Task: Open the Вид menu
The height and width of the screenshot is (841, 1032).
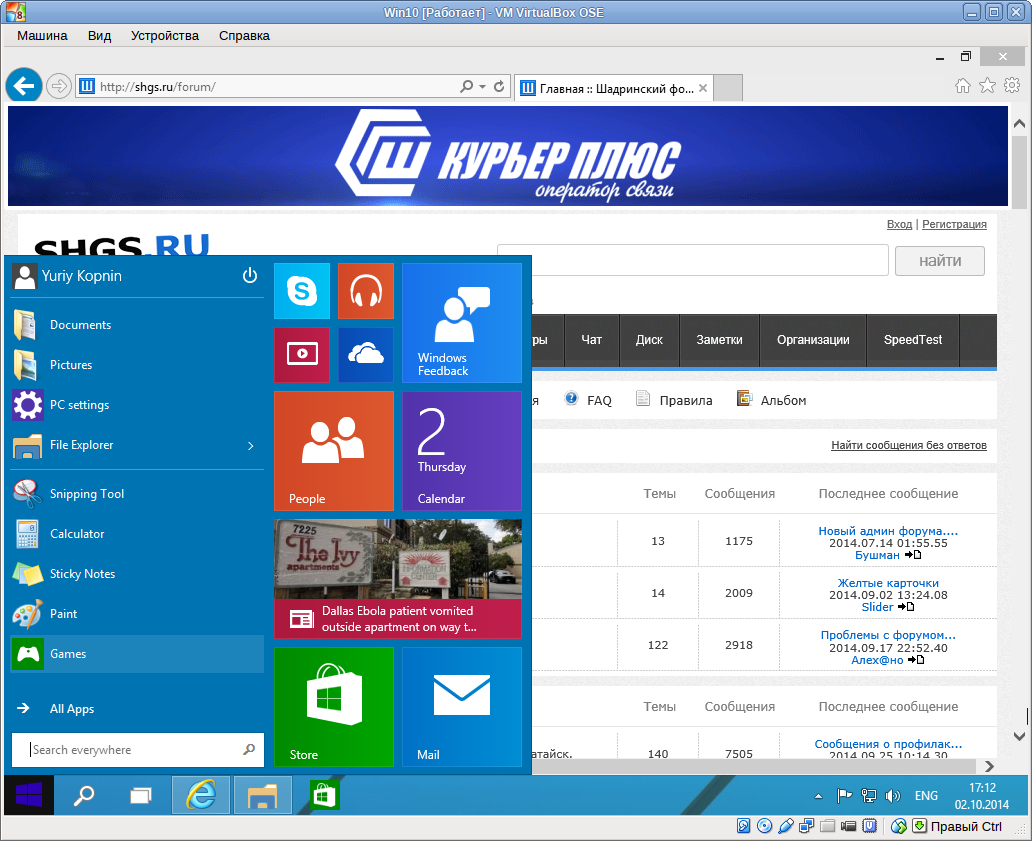Action: click(99, 36)
